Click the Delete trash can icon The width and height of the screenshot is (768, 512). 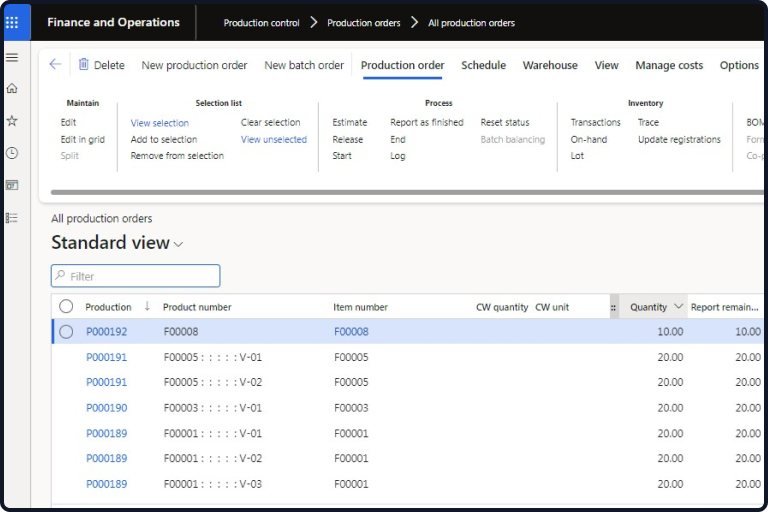coord(84,64)
